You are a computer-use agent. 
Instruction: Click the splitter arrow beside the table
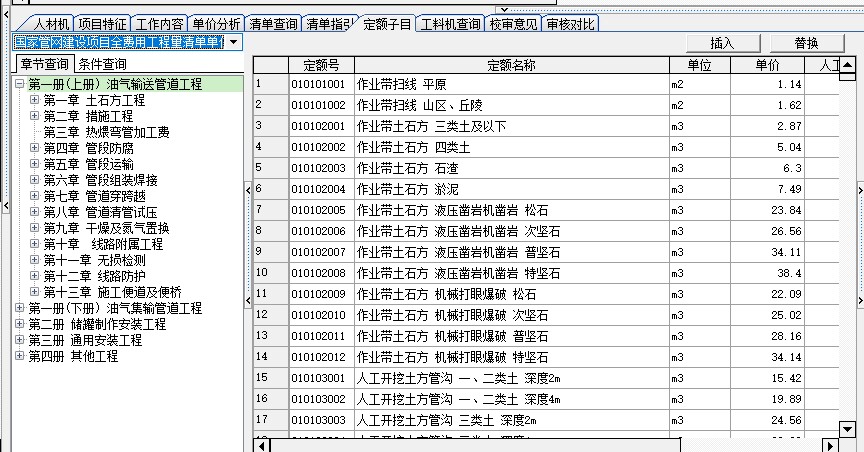click(x=248, y=188)
